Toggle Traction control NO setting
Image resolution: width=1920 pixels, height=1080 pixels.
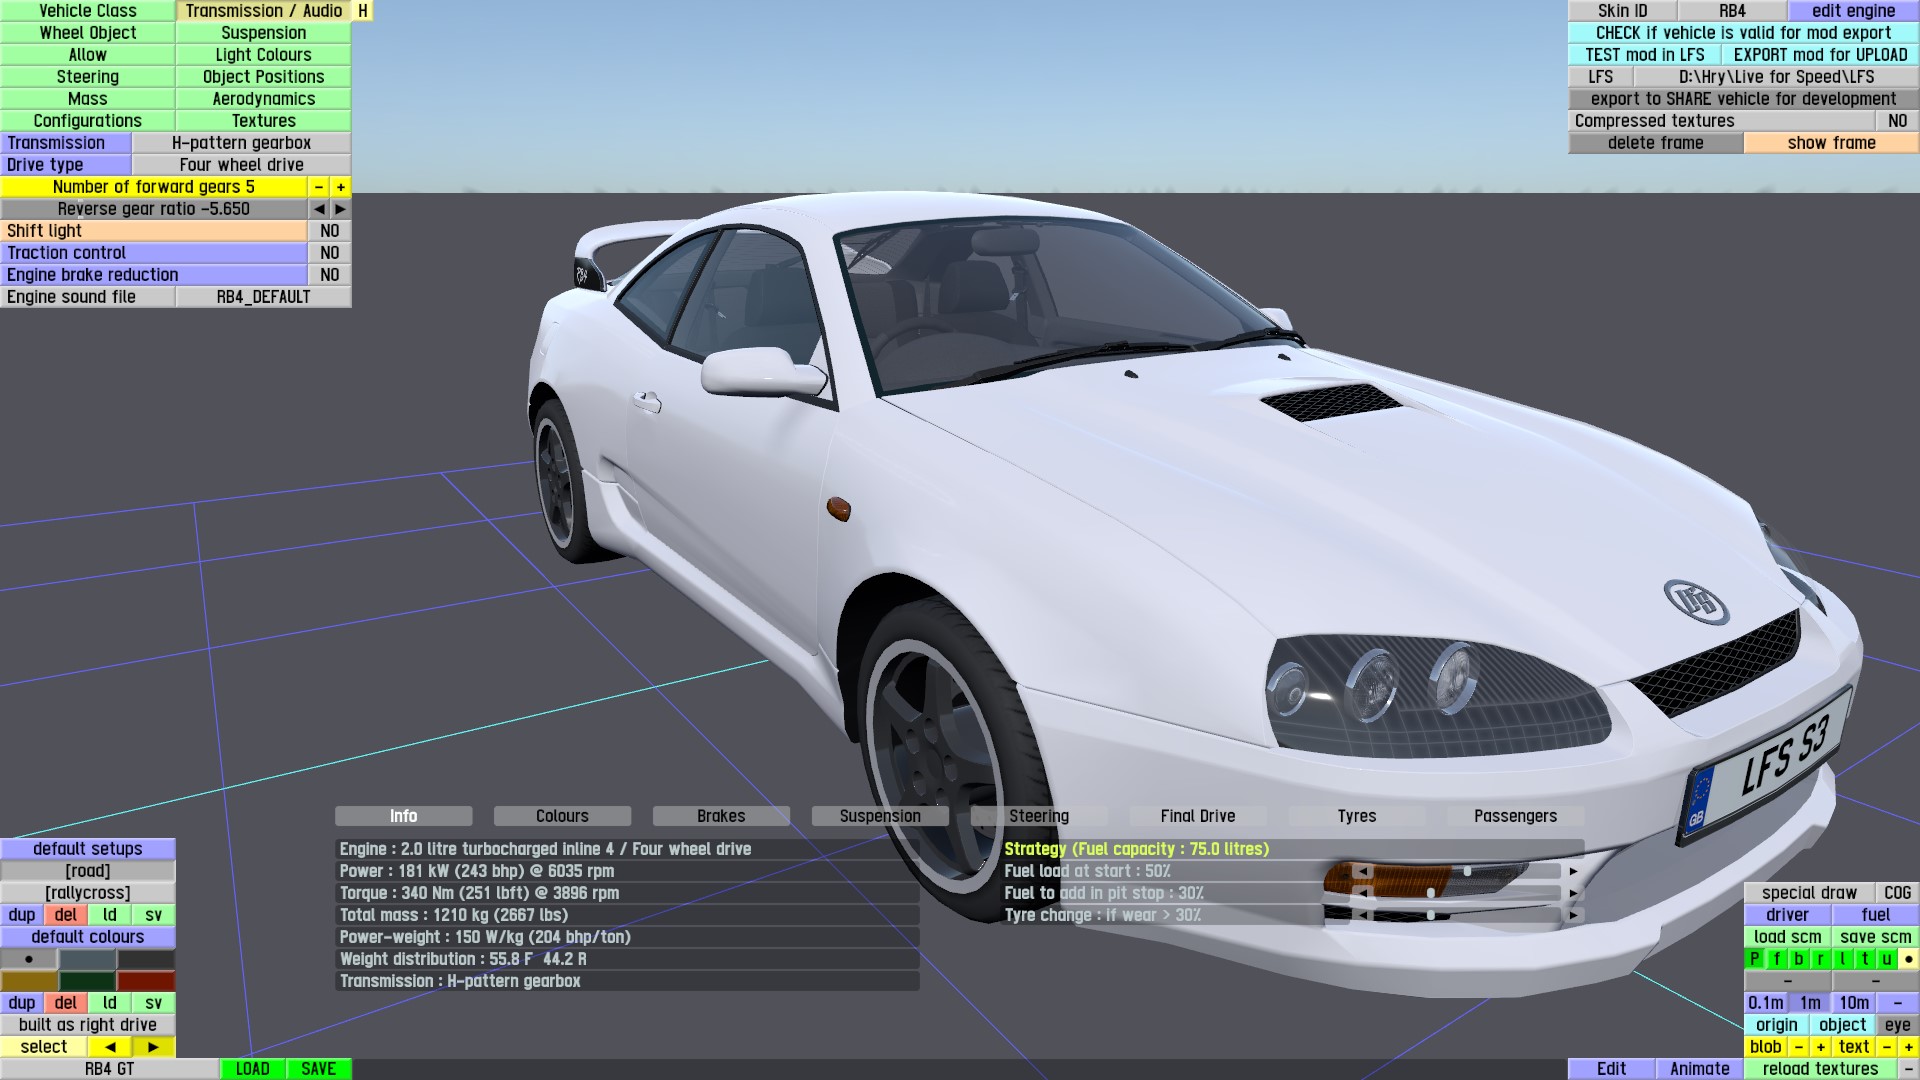tap(330, 253)
